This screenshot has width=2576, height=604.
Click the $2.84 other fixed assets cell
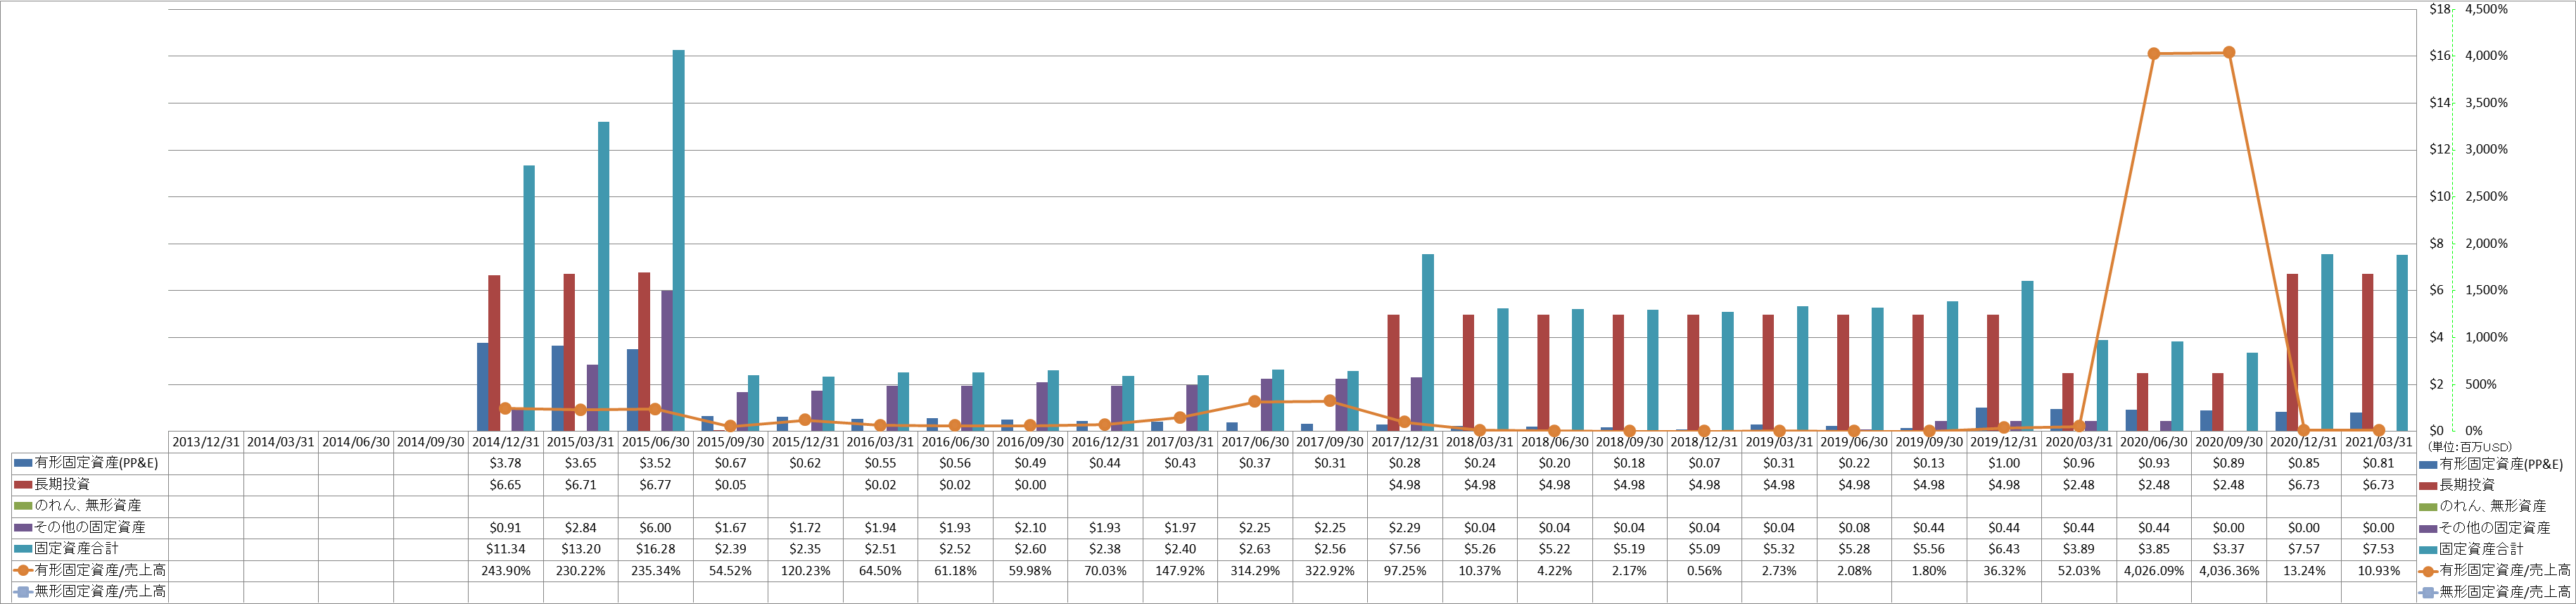click(x=581, y=528)
